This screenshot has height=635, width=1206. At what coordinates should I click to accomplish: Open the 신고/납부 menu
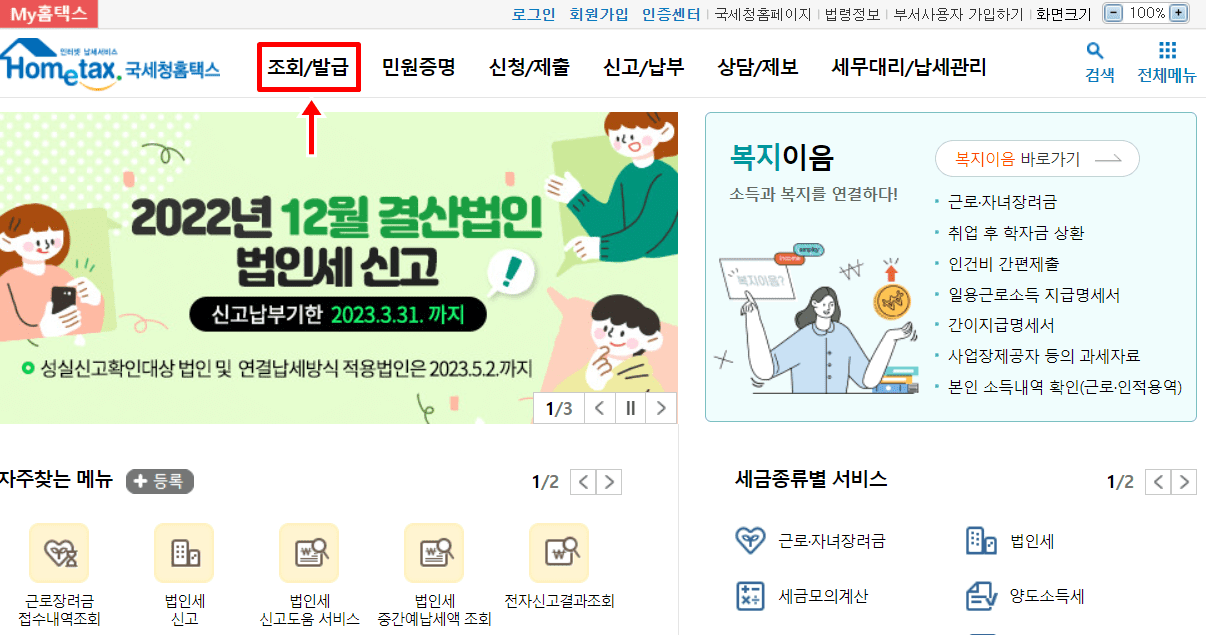point(644,68)
